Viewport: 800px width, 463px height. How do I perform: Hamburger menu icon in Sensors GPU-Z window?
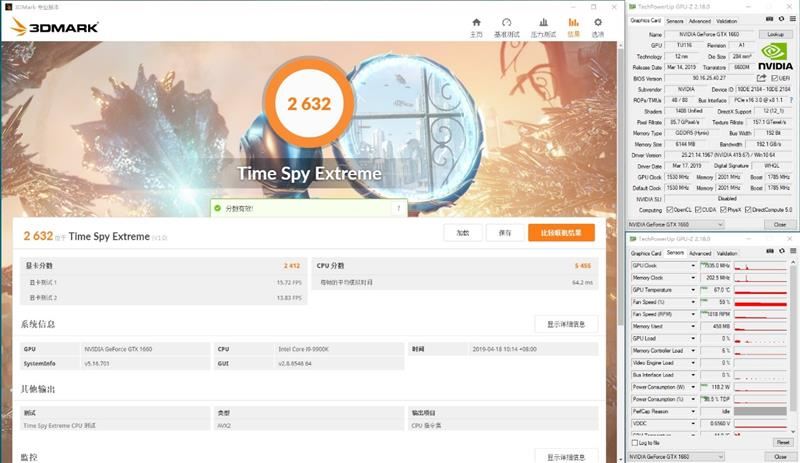(x=792, y=251)
